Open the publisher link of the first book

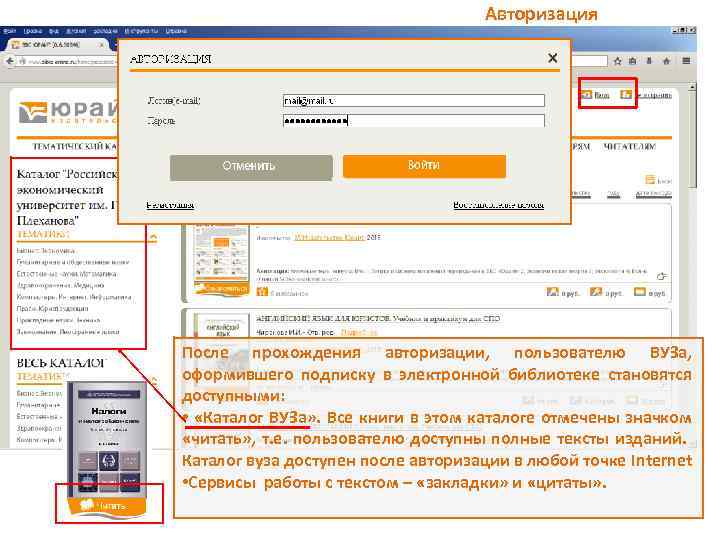pos(329,238)
